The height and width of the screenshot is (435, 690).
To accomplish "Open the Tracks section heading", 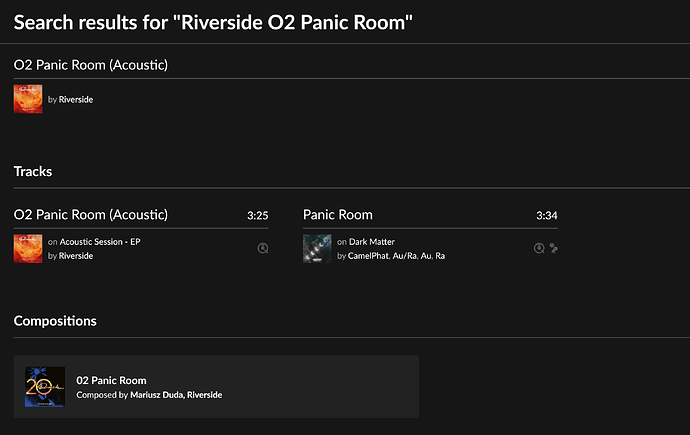I will point(33,172).
